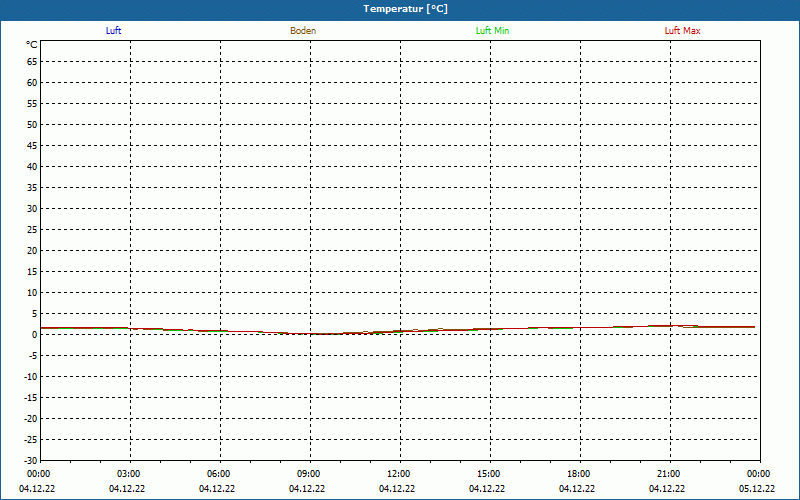Image resolution: width=800 pixels, height=500 pixels.
Task: Click the y-axis value '45'
Action: [x=32, y=146]
